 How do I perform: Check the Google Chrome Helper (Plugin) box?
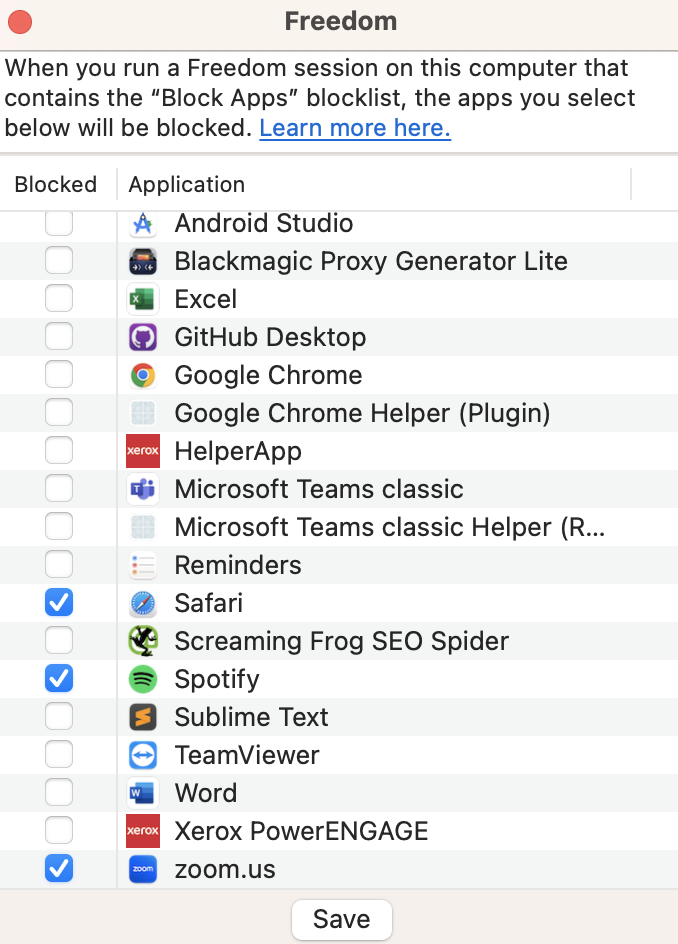pyautogui.click(x=59, y=413)
